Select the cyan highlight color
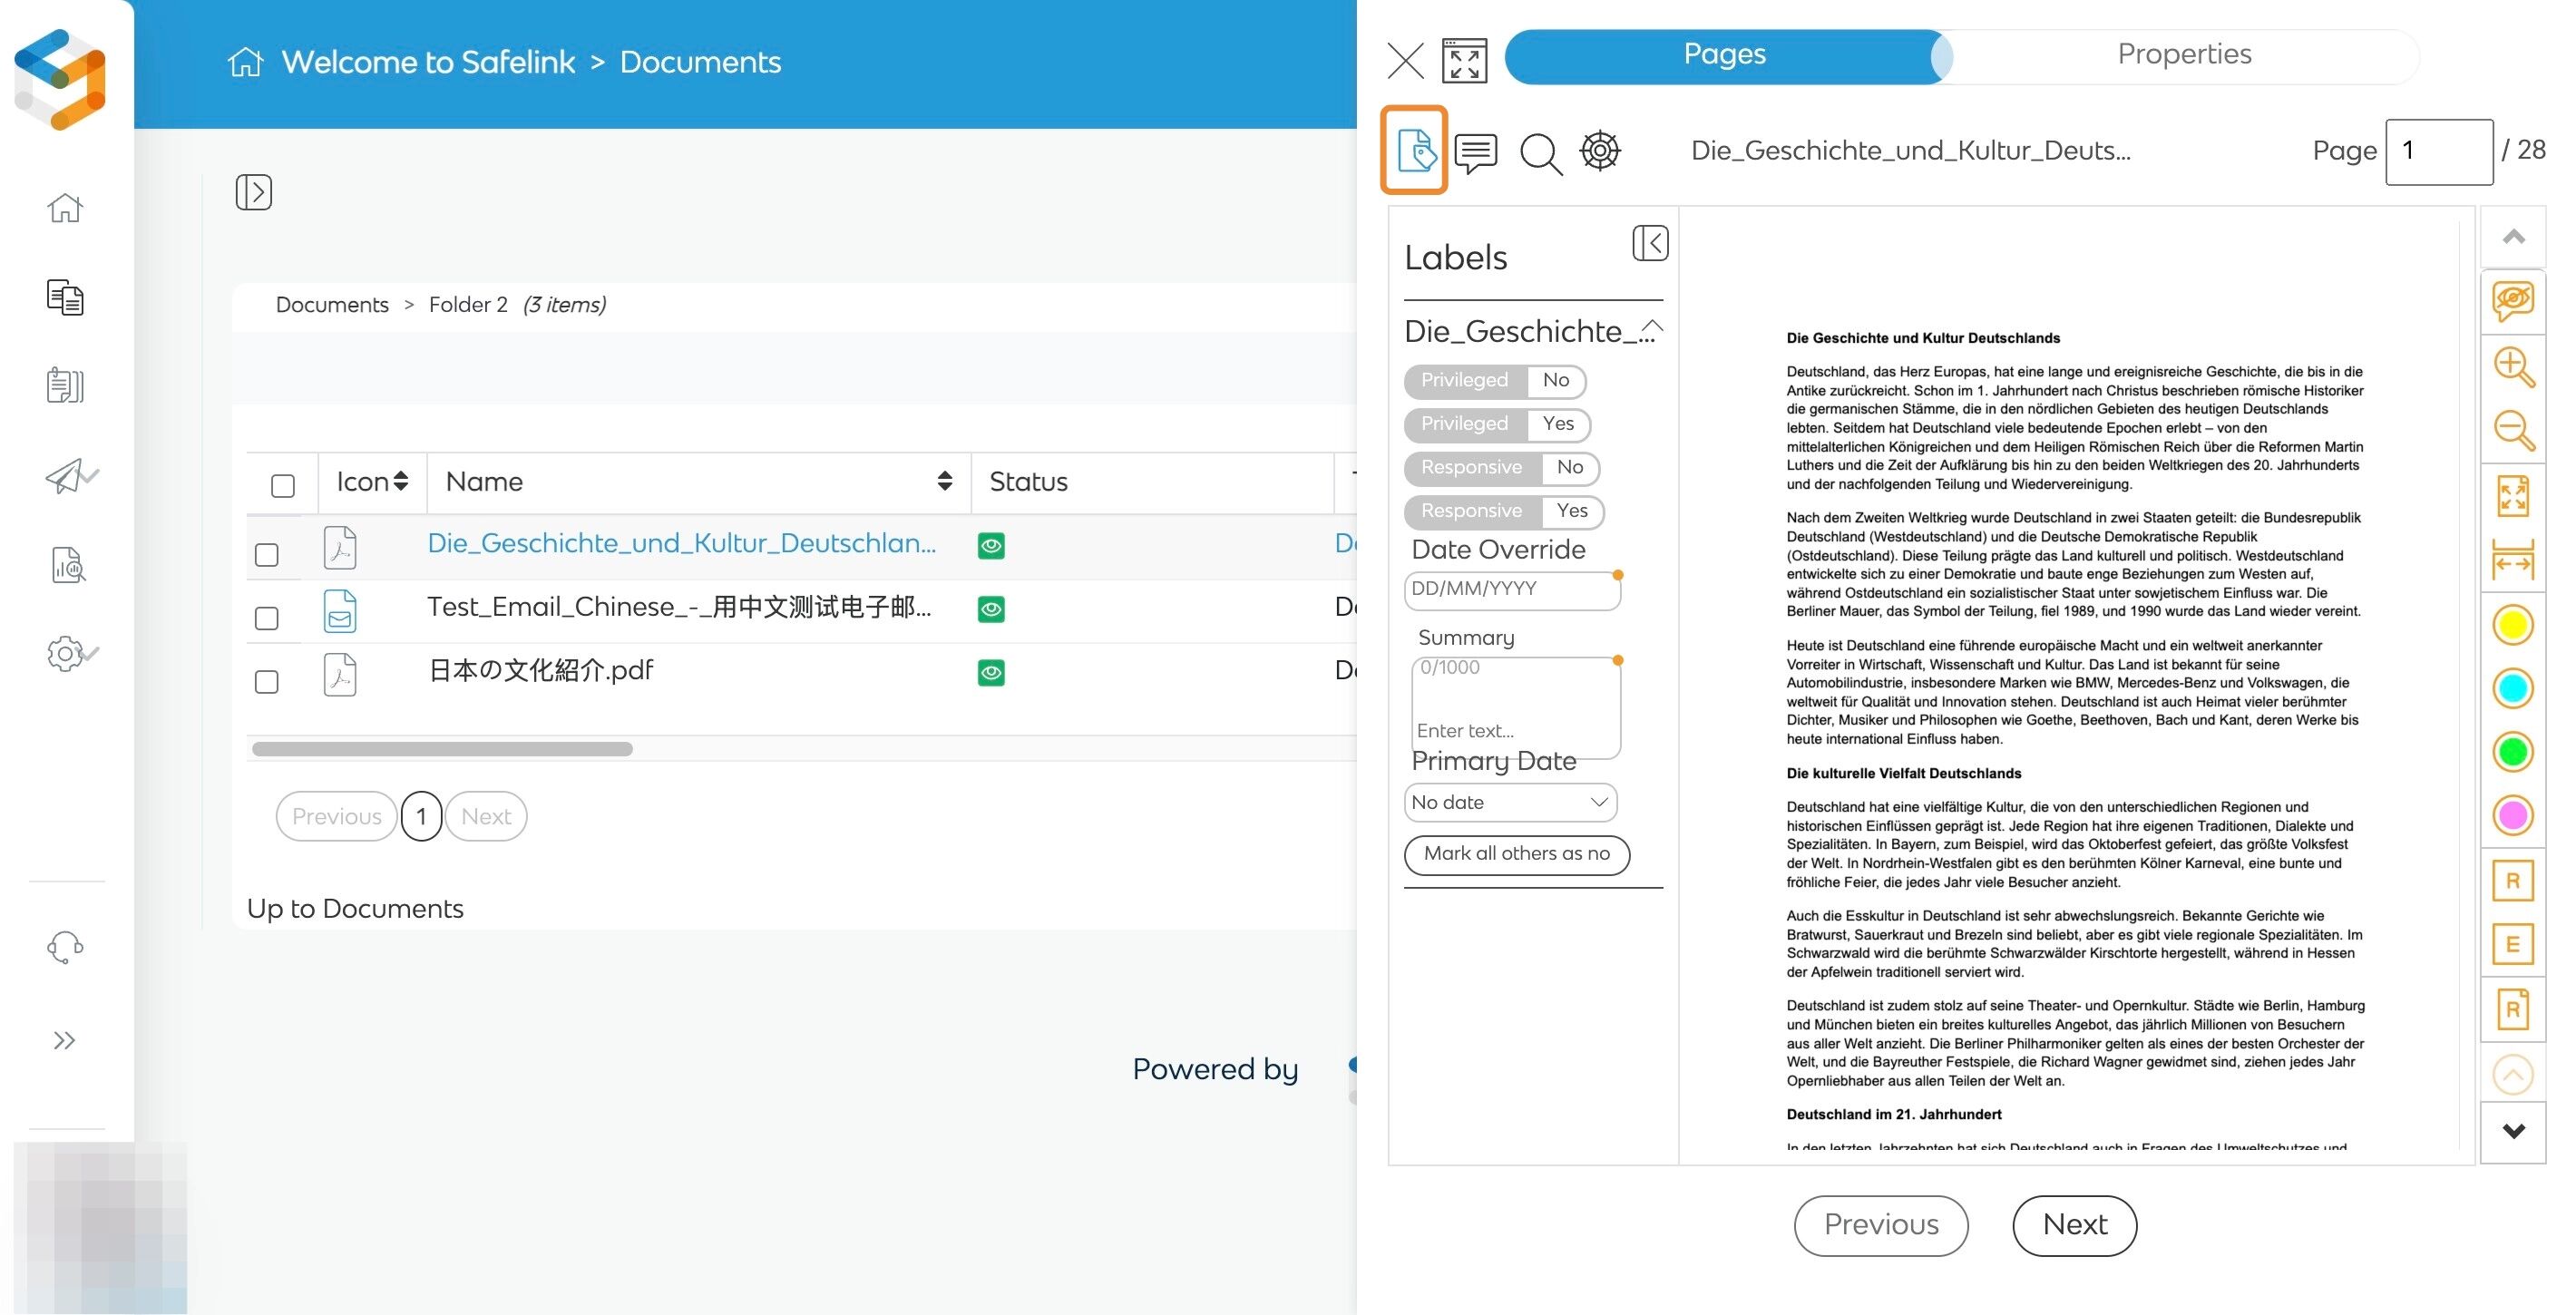 [2513, 688]
